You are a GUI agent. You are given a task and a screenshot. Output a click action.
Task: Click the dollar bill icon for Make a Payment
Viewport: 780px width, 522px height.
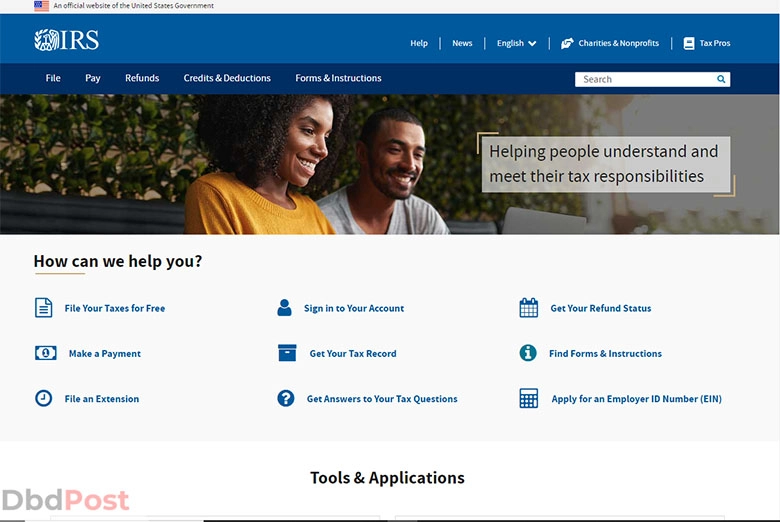click(x=46, y=353)
